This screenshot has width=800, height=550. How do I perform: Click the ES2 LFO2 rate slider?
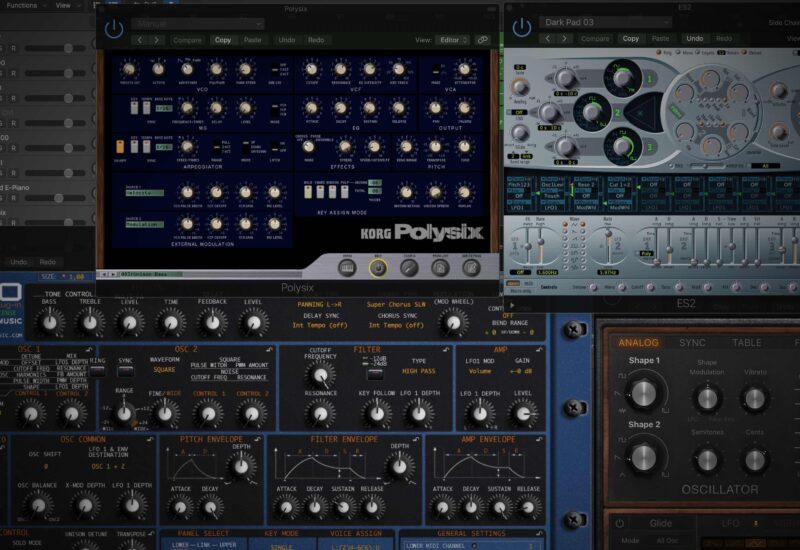[608, 245]
